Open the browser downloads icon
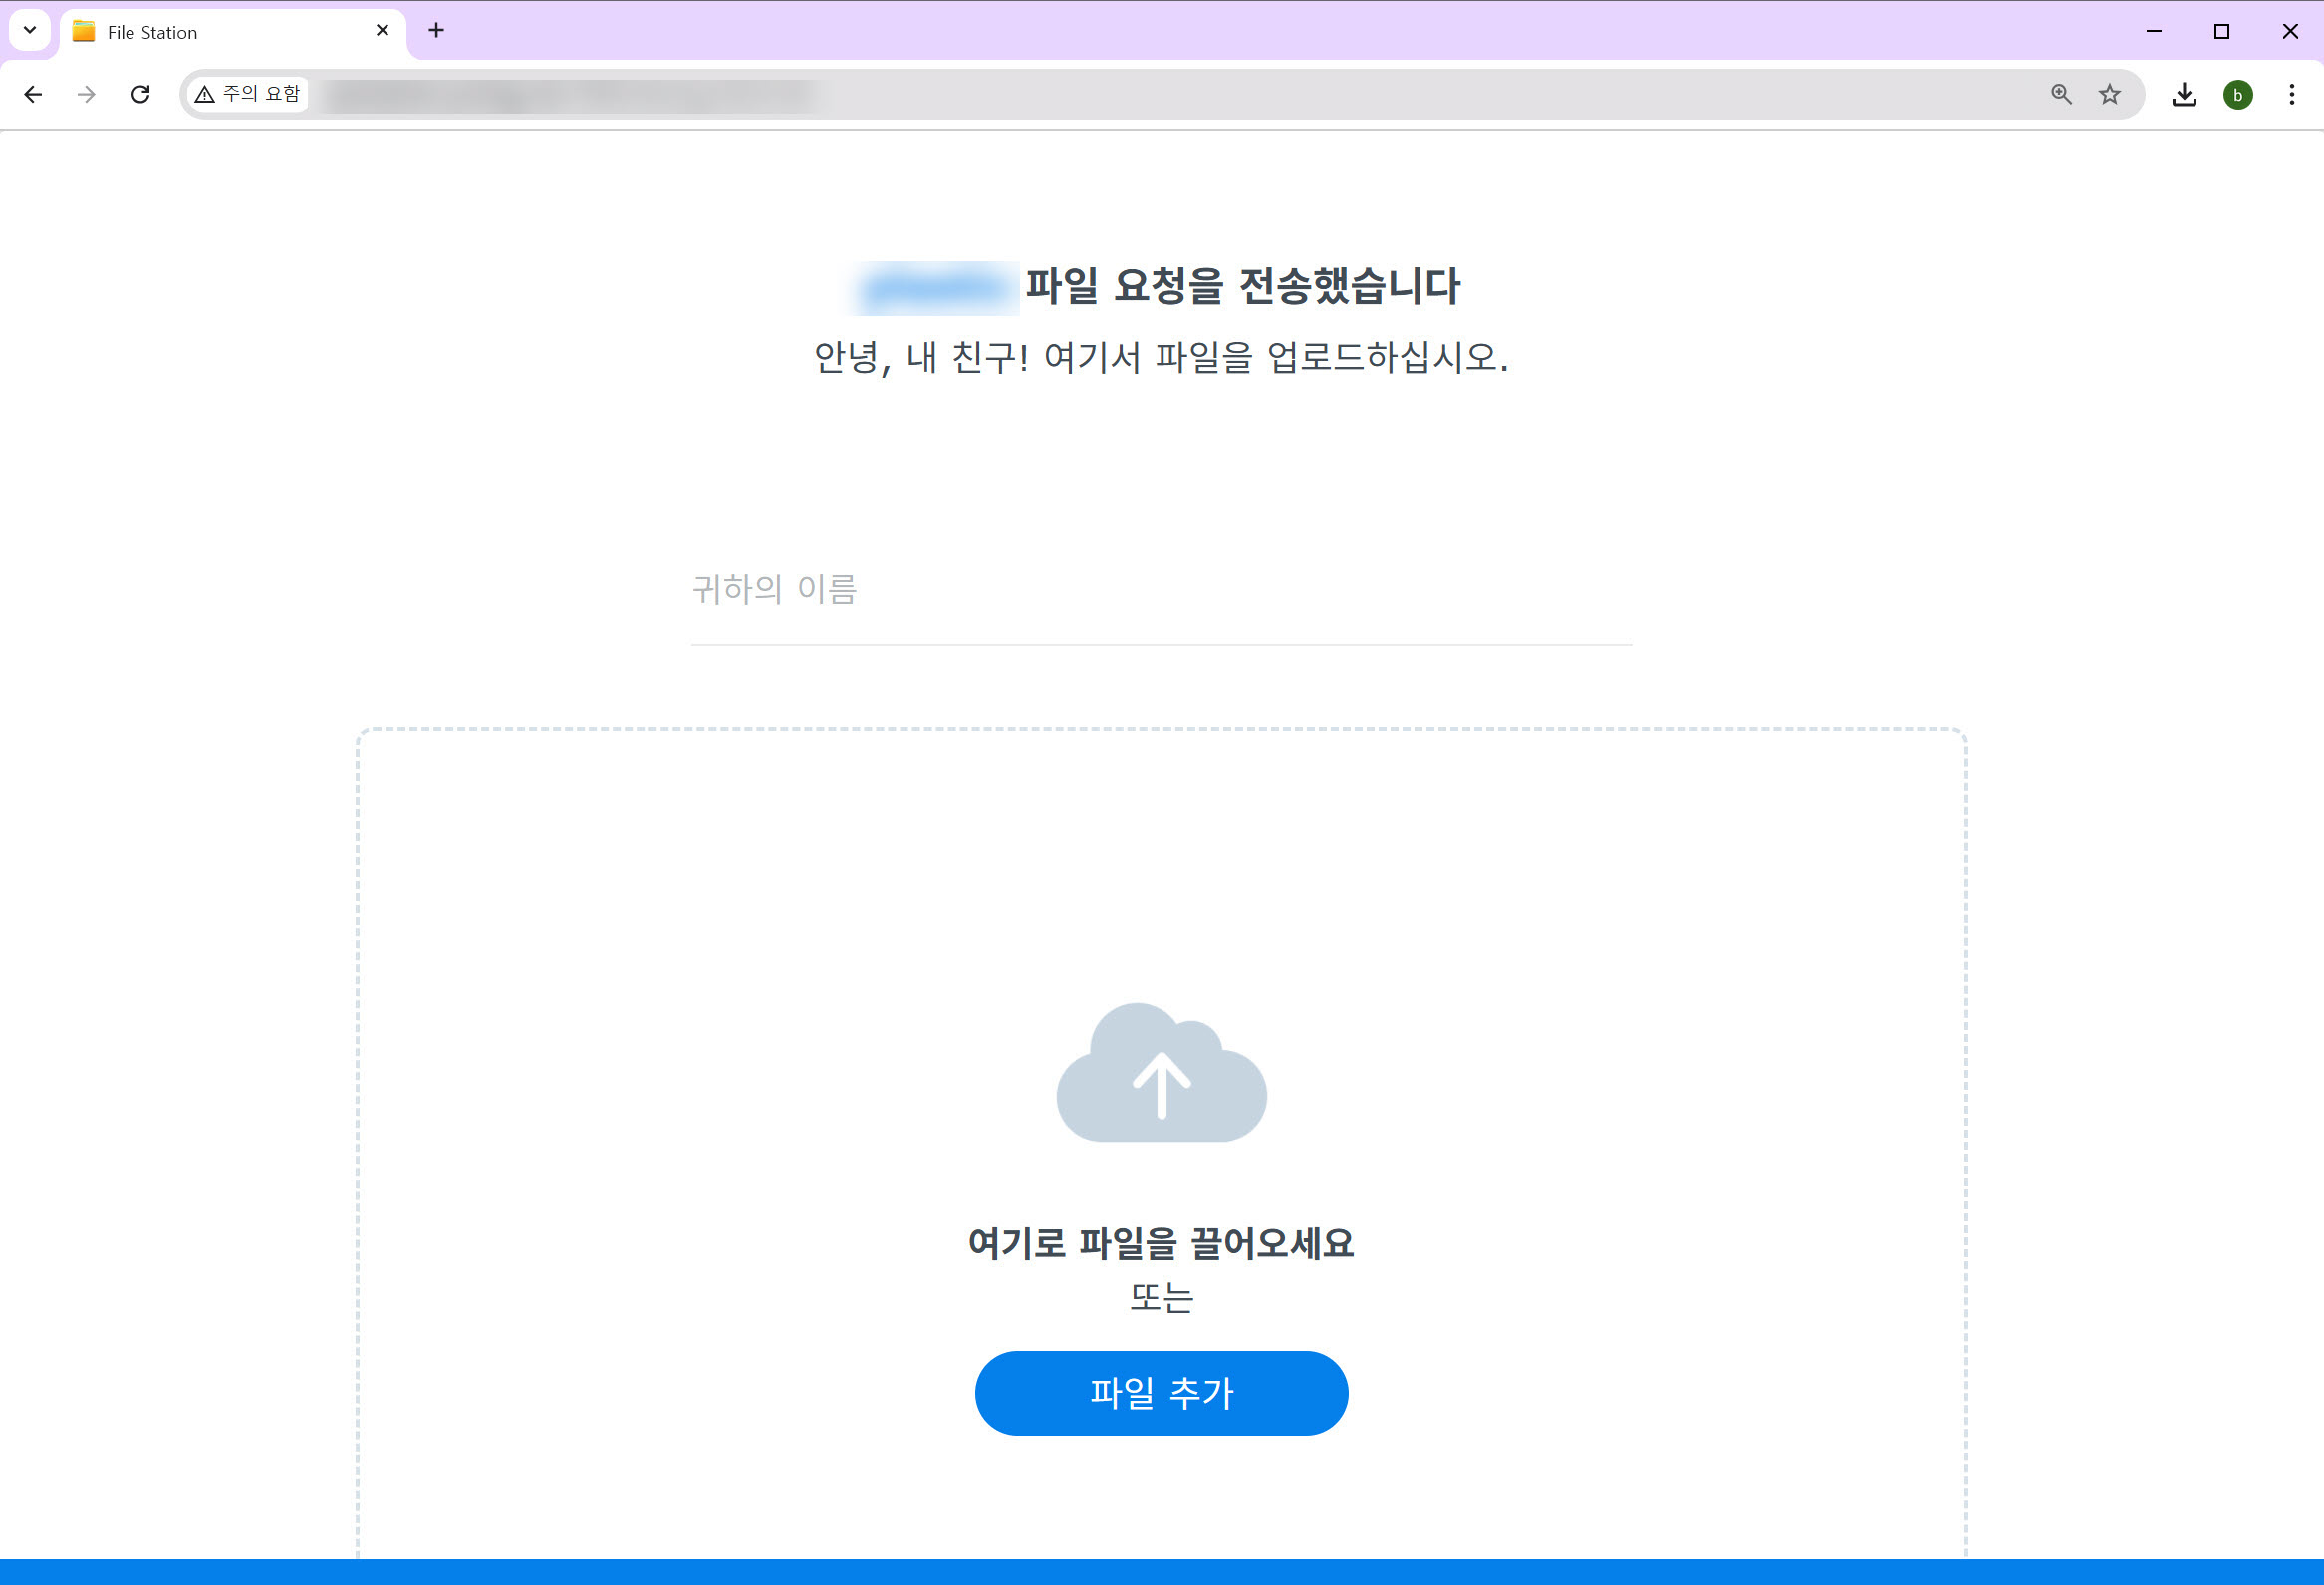 tap(2184, 94)
